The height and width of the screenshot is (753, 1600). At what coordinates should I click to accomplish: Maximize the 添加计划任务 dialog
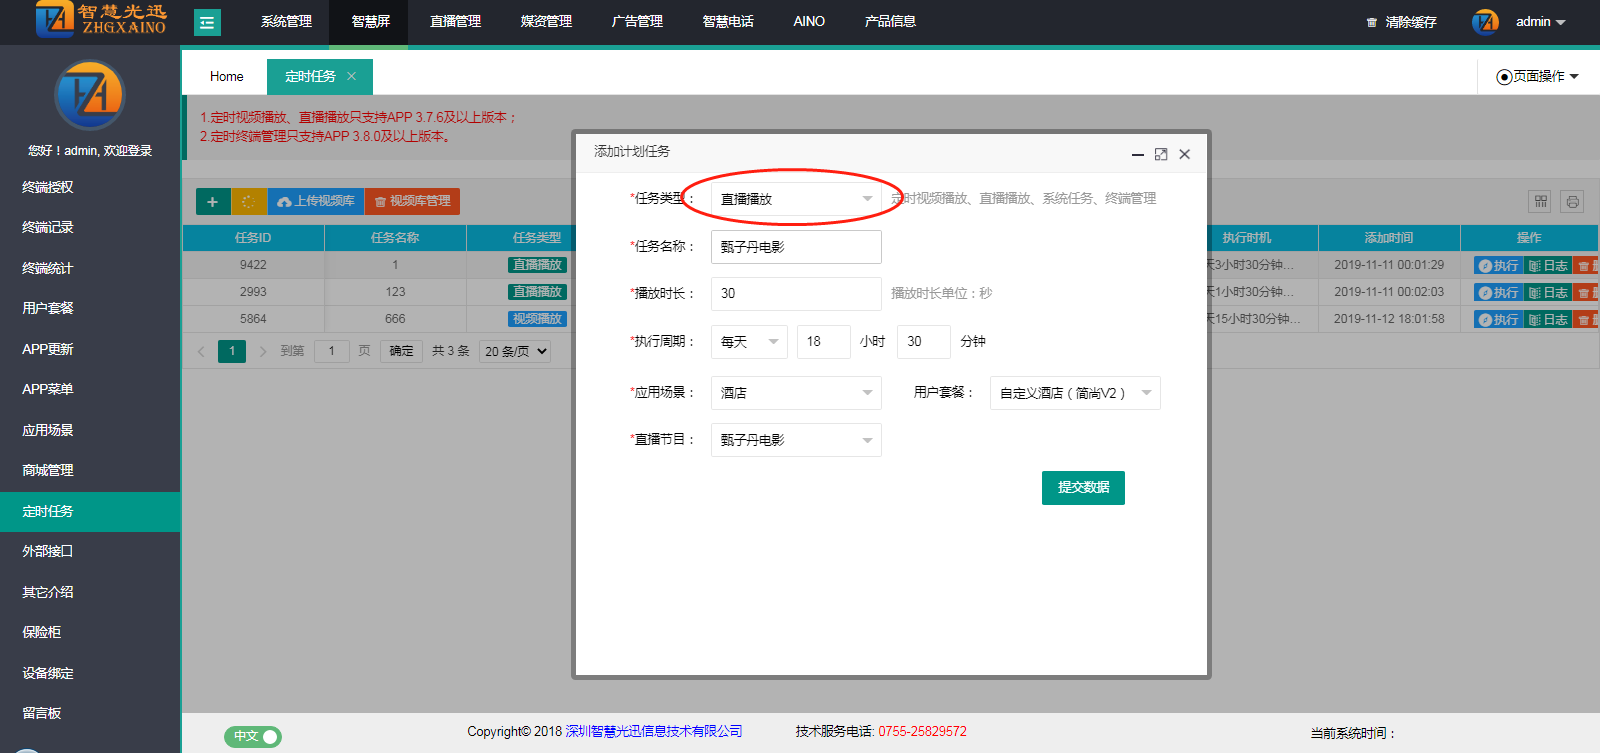1161,154
